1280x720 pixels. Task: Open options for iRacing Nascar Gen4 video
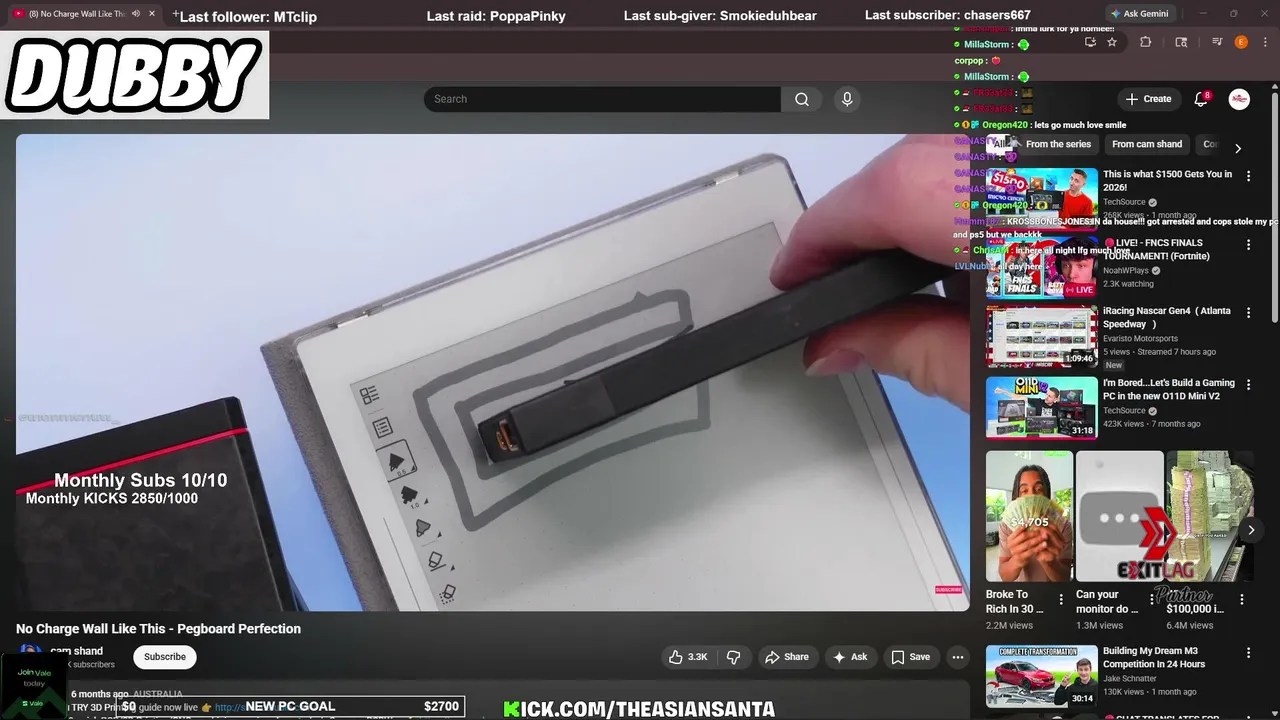[x=1248, y=313]
